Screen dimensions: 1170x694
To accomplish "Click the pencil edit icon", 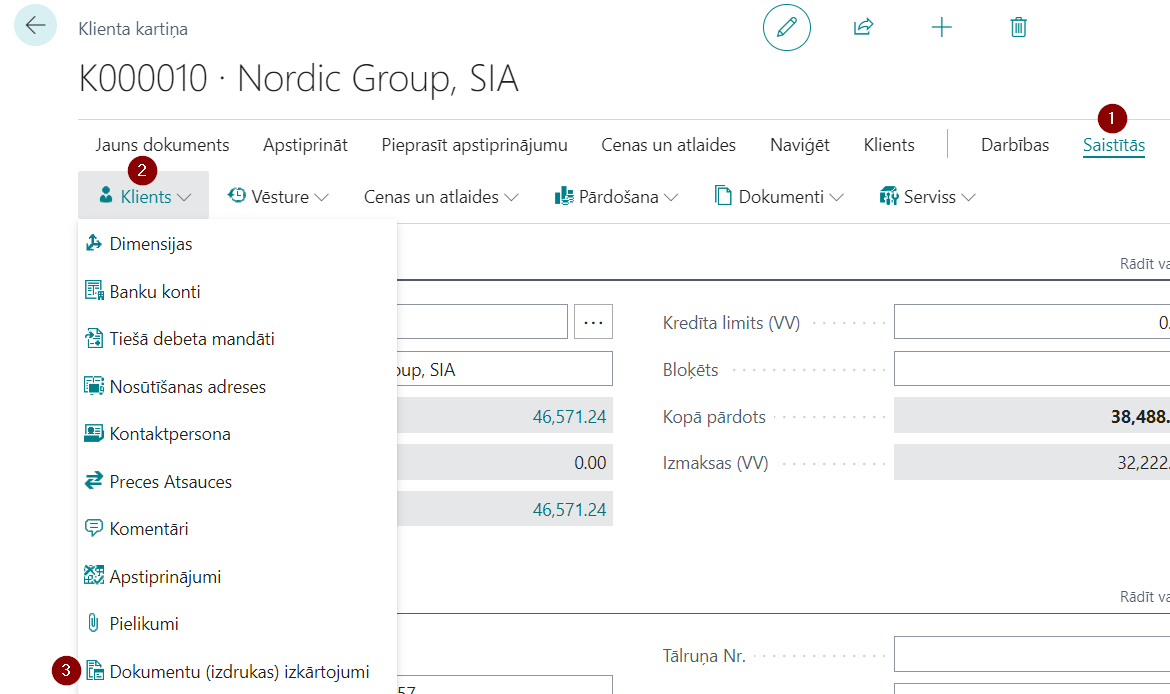I will pyautogui.click(x=786, y=28).
